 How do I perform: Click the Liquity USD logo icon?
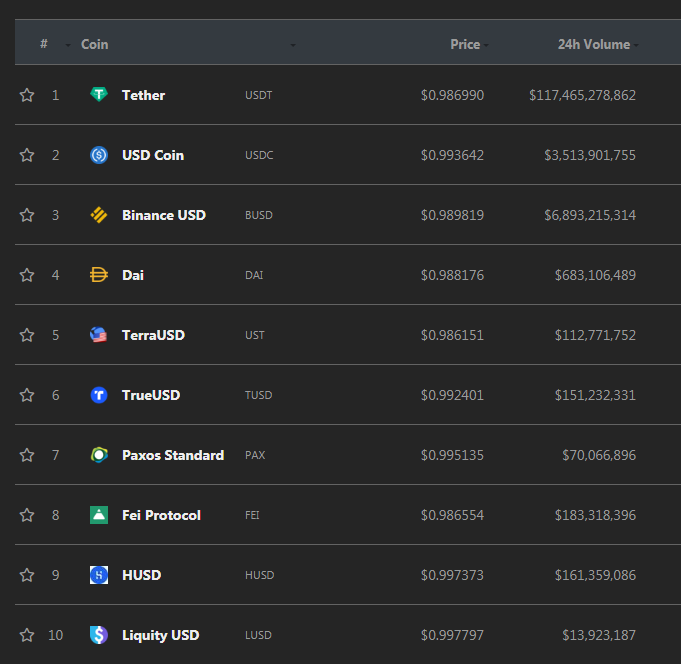tap(99, 635)
